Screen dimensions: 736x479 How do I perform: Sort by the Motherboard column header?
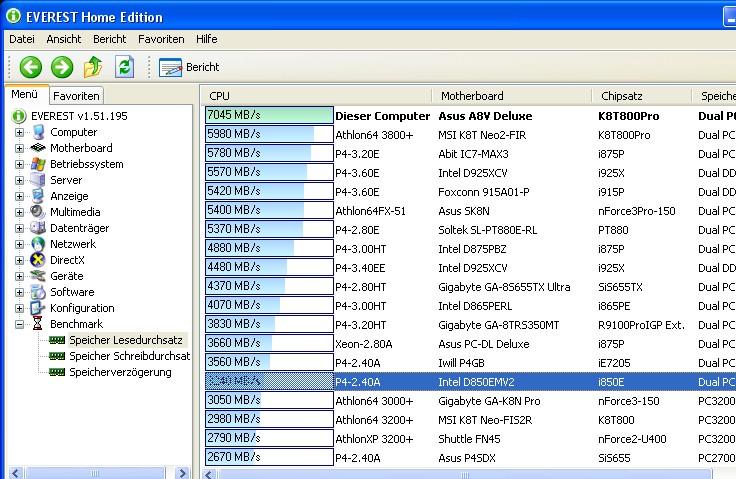click(512, 96)
